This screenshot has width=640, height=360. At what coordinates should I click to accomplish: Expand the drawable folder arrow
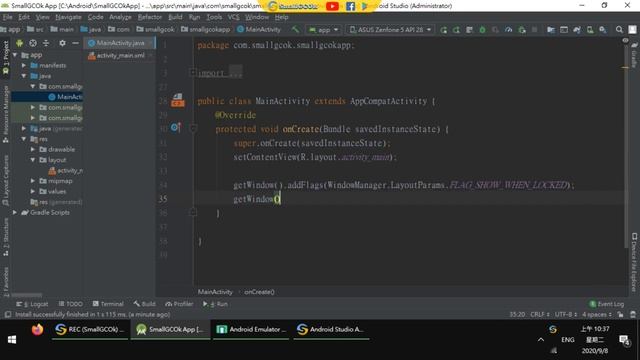pyautogui.click(x=33, y=149)
